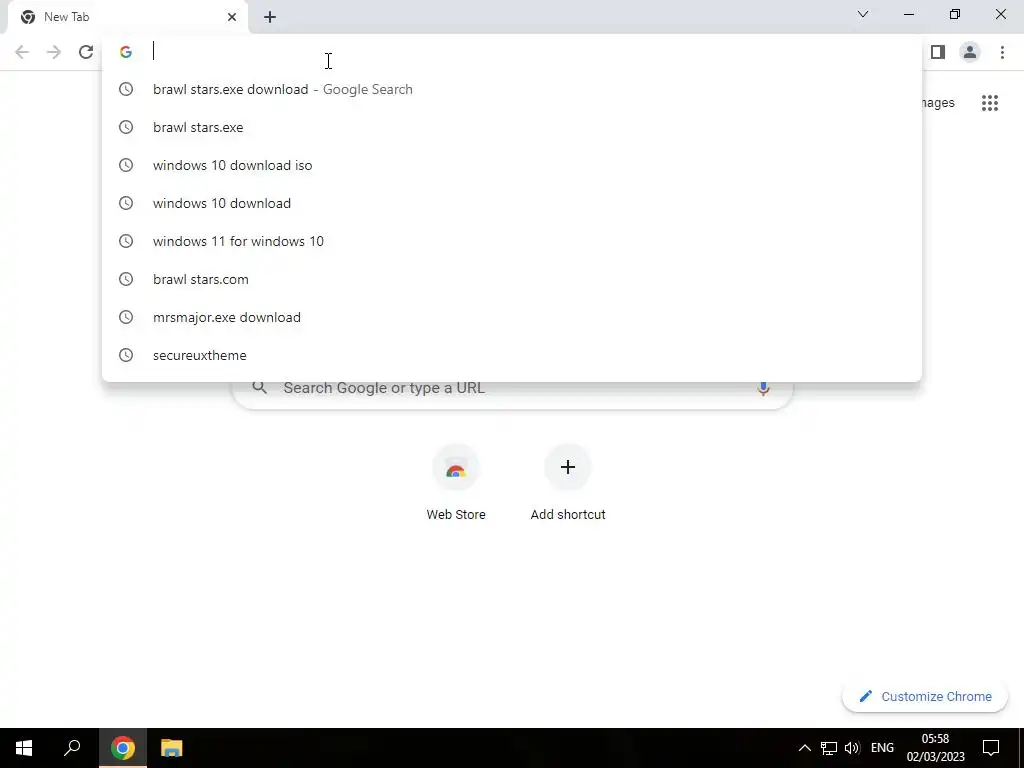1024x768 pixels.
Task: Open a new tab with plus button
Action: click(270, 17)
